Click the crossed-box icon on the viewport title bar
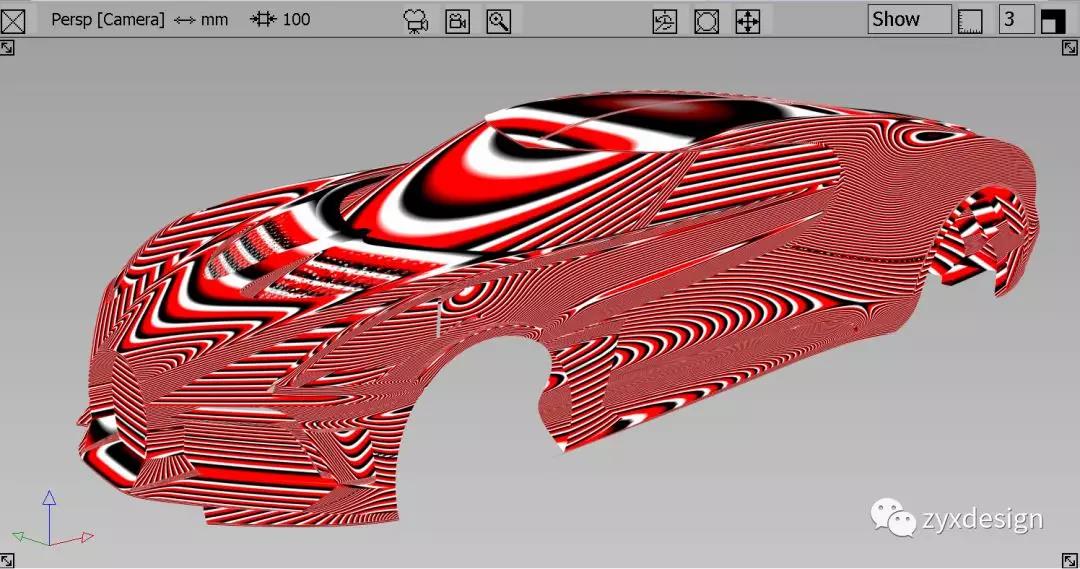 12,21
